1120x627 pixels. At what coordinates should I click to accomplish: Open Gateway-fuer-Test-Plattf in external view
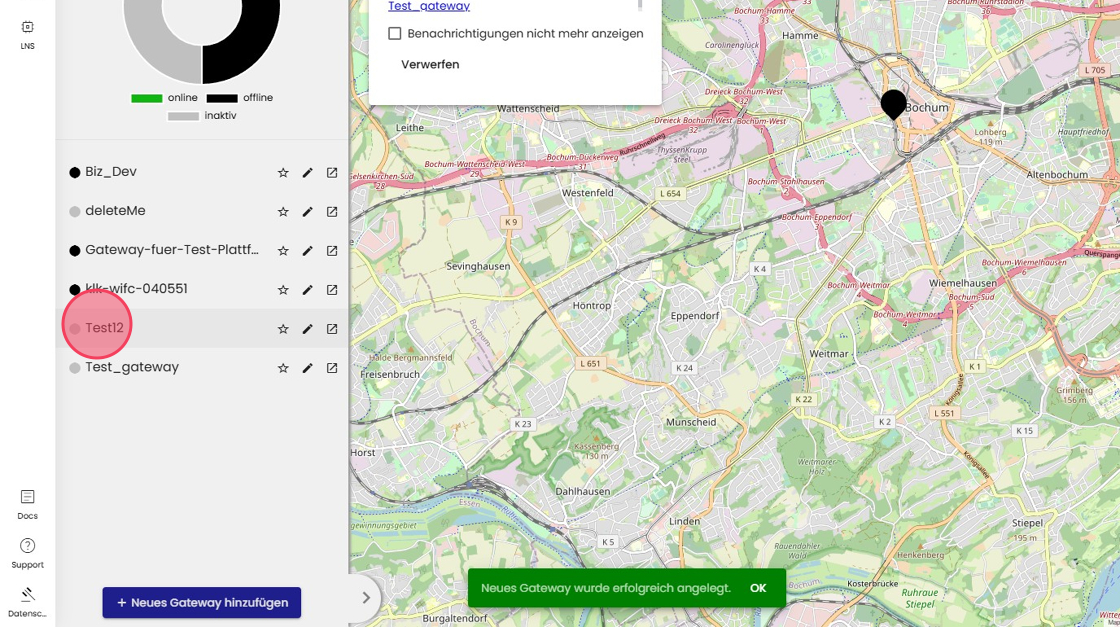coord(332,251)
